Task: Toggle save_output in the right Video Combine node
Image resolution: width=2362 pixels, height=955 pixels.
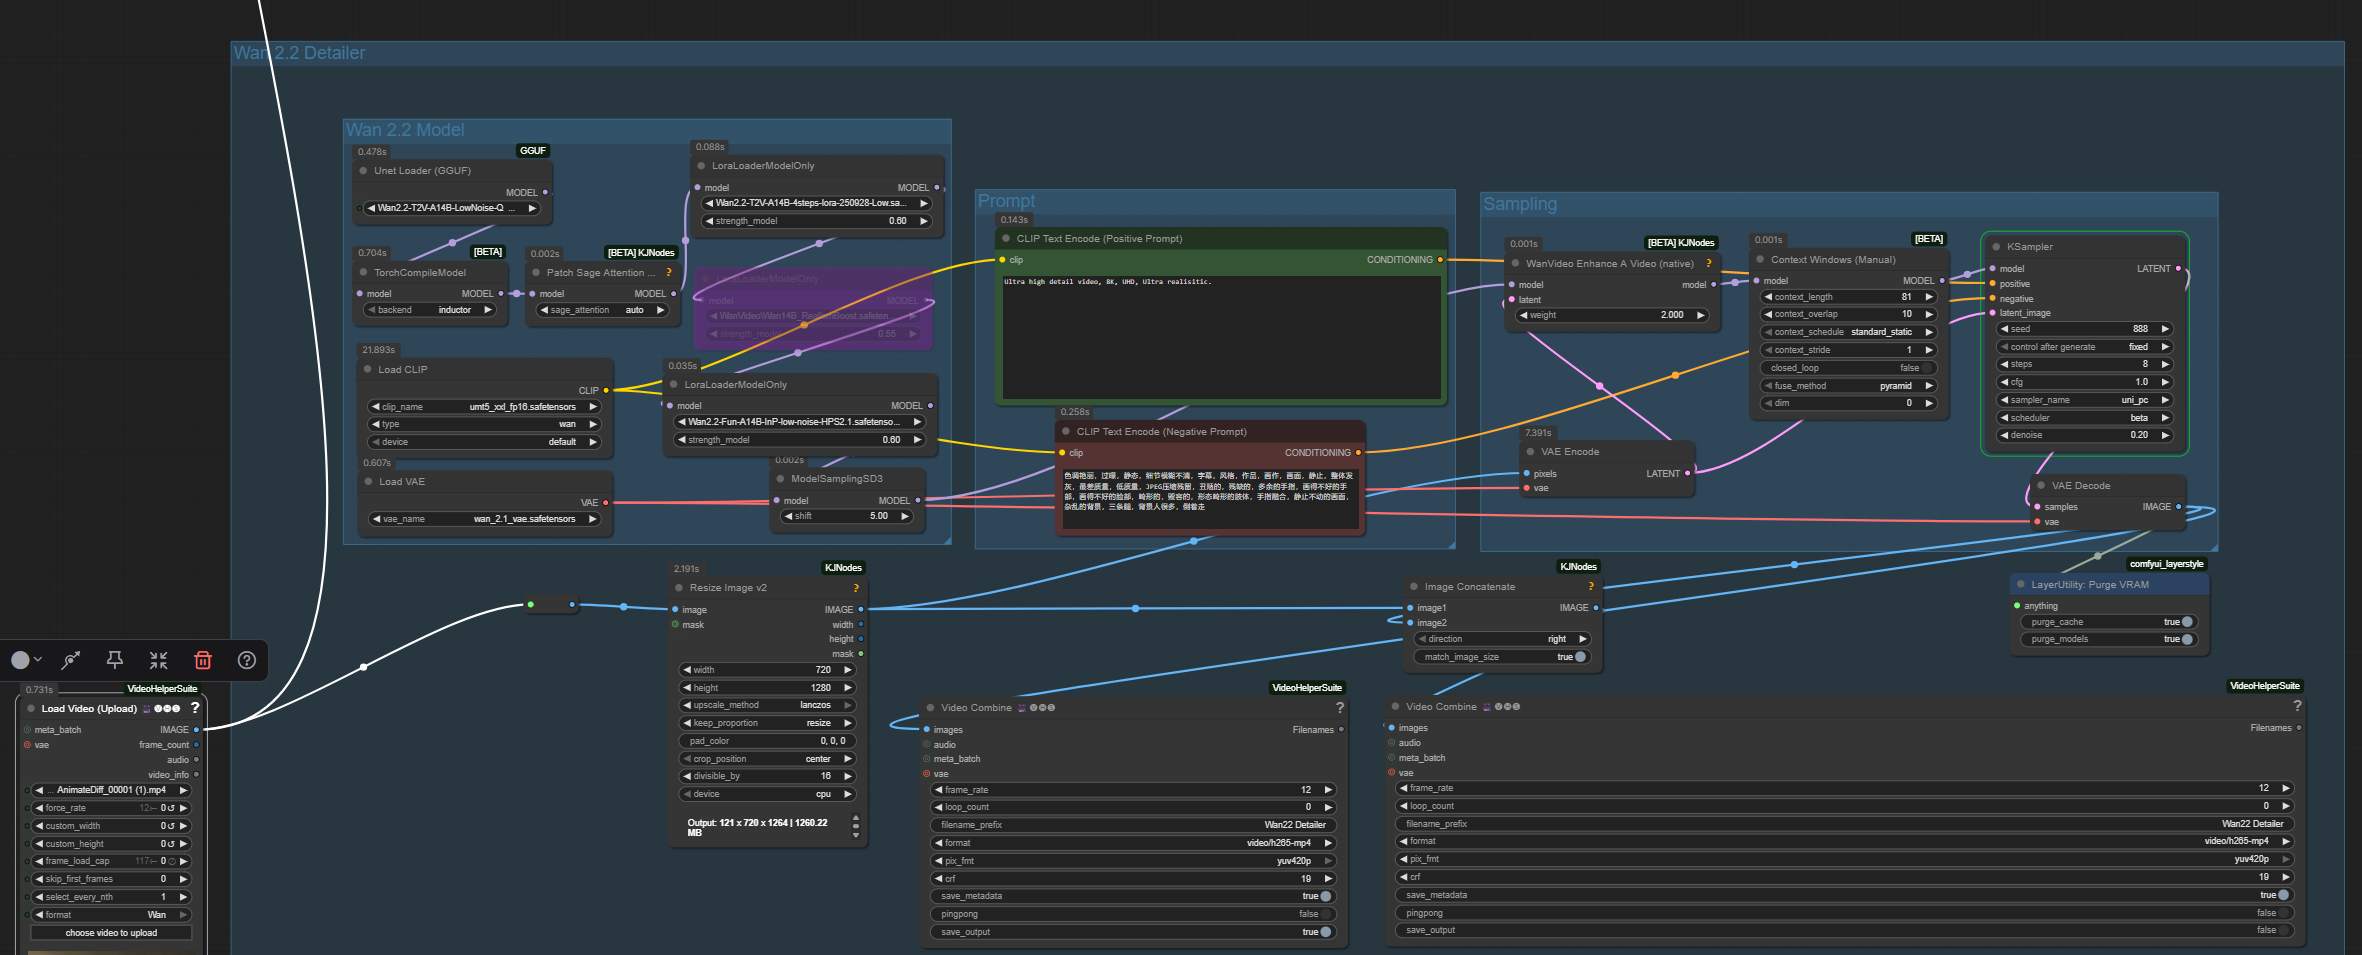Action: tap(1844, 930)
